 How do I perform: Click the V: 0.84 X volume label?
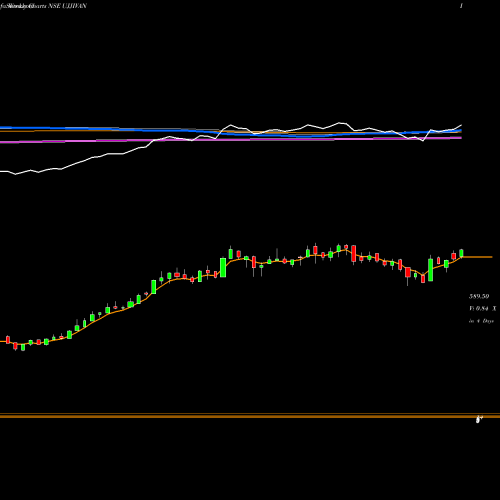(483, 309)
